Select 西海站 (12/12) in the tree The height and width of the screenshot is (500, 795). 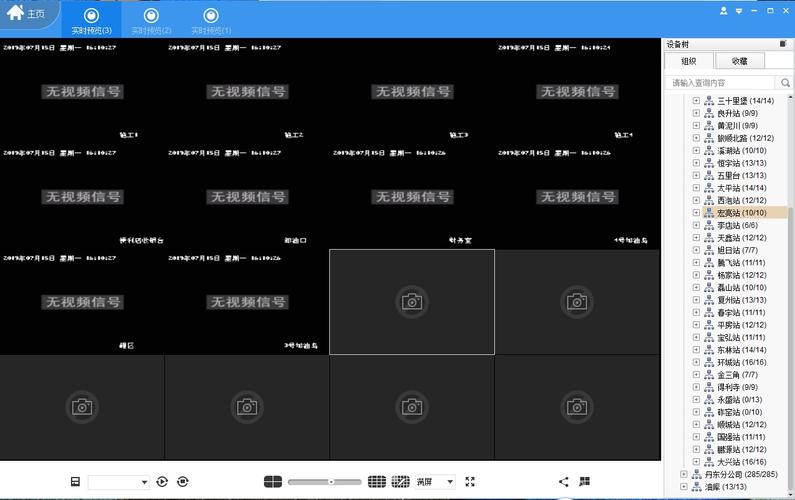coord(741,200)
